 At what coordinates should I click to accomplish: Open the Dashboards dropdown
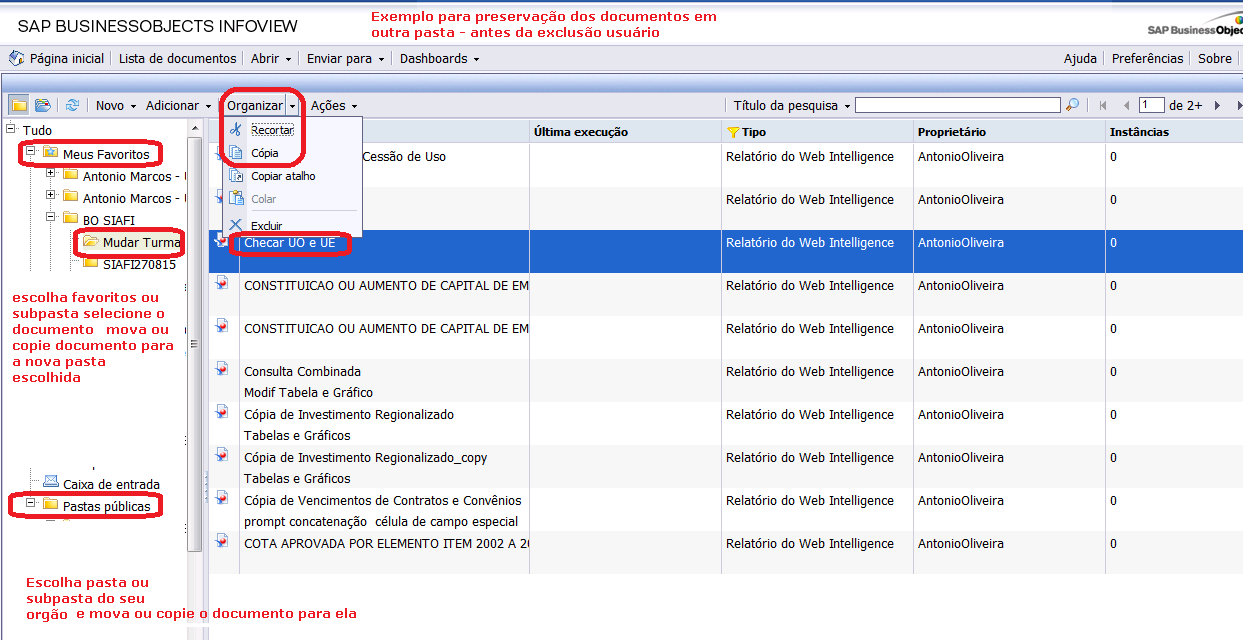[440, 59]
